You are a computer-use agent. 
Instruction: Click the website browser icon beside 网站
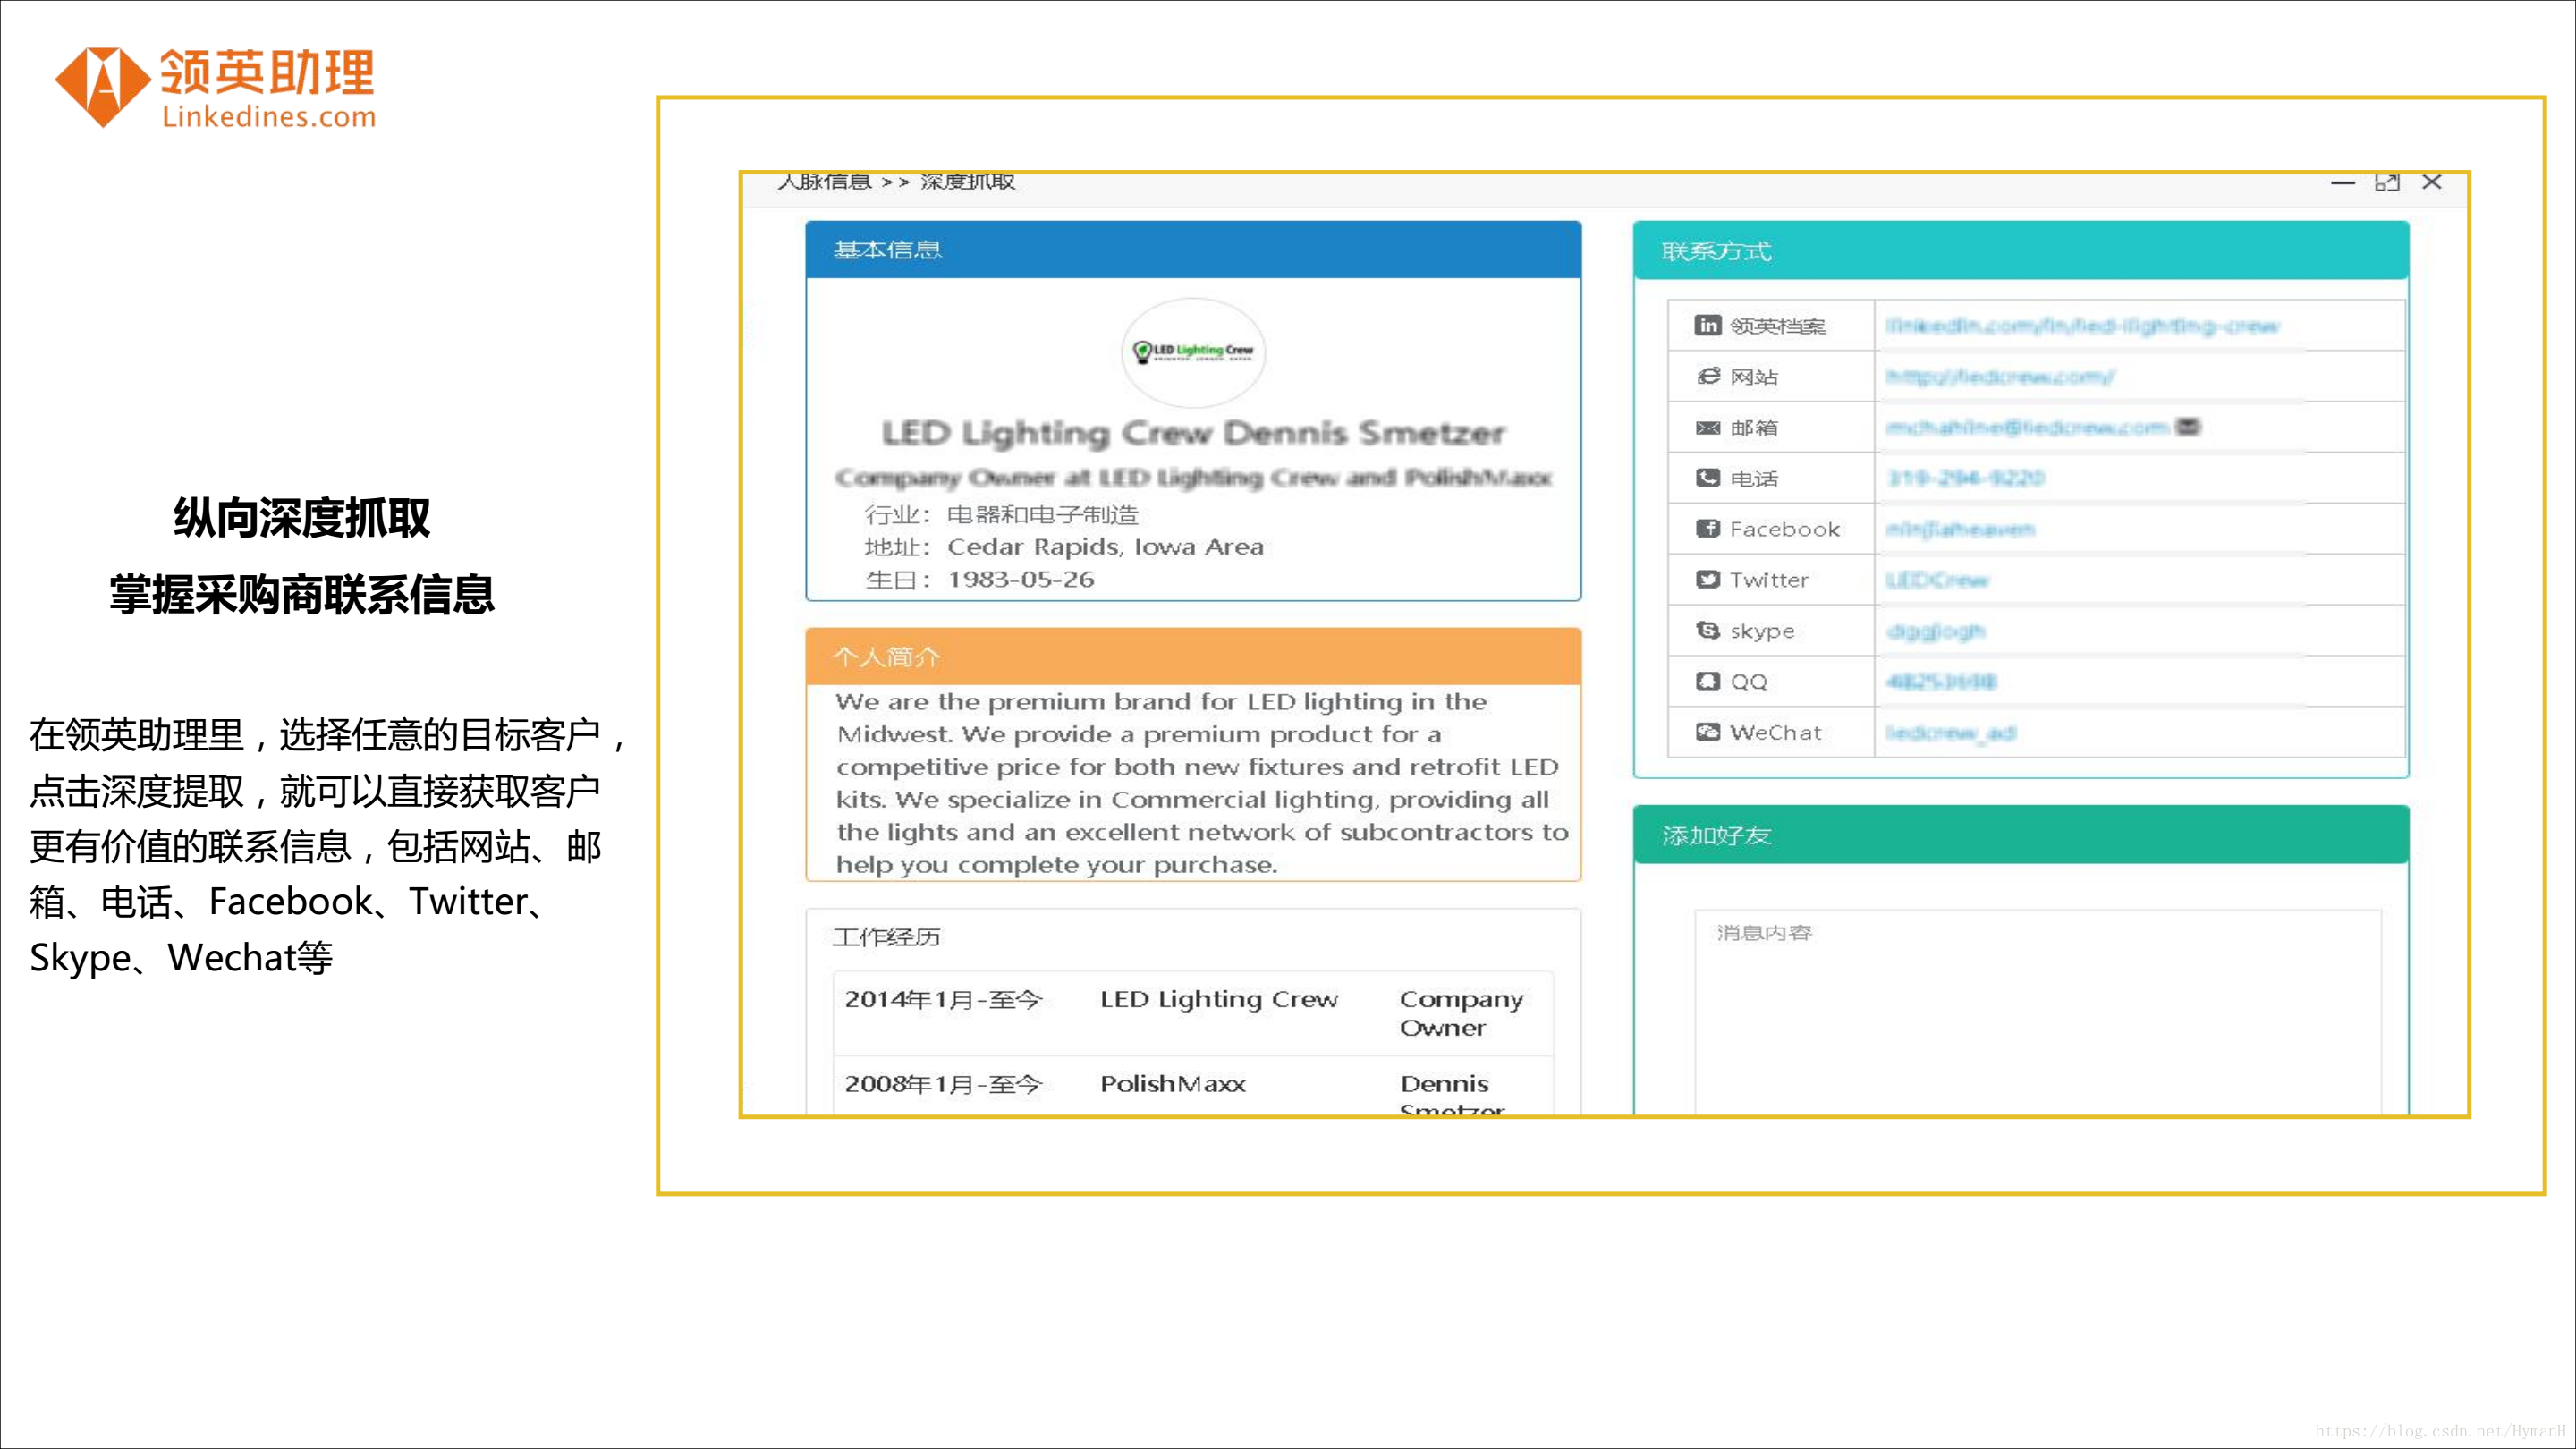tap(1708, 376)
